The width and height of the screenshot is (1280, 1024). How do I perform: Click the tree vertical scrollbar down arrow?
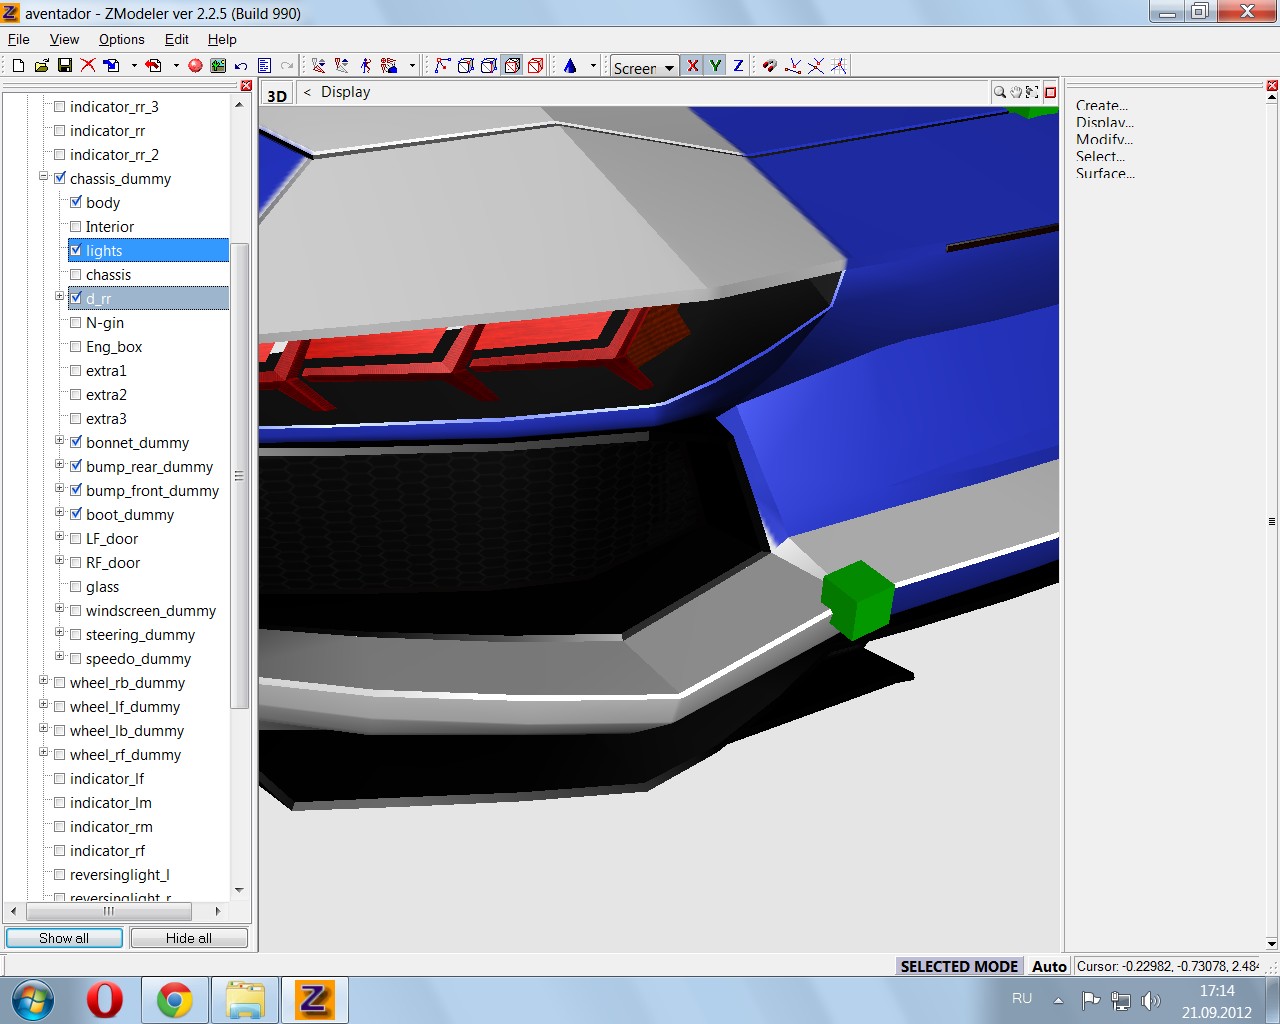coord(239,890)
